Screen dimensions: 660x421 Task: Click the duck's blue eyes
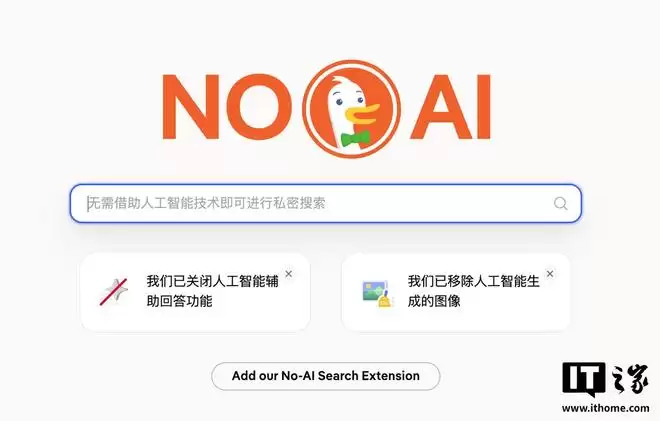(349, 101)
